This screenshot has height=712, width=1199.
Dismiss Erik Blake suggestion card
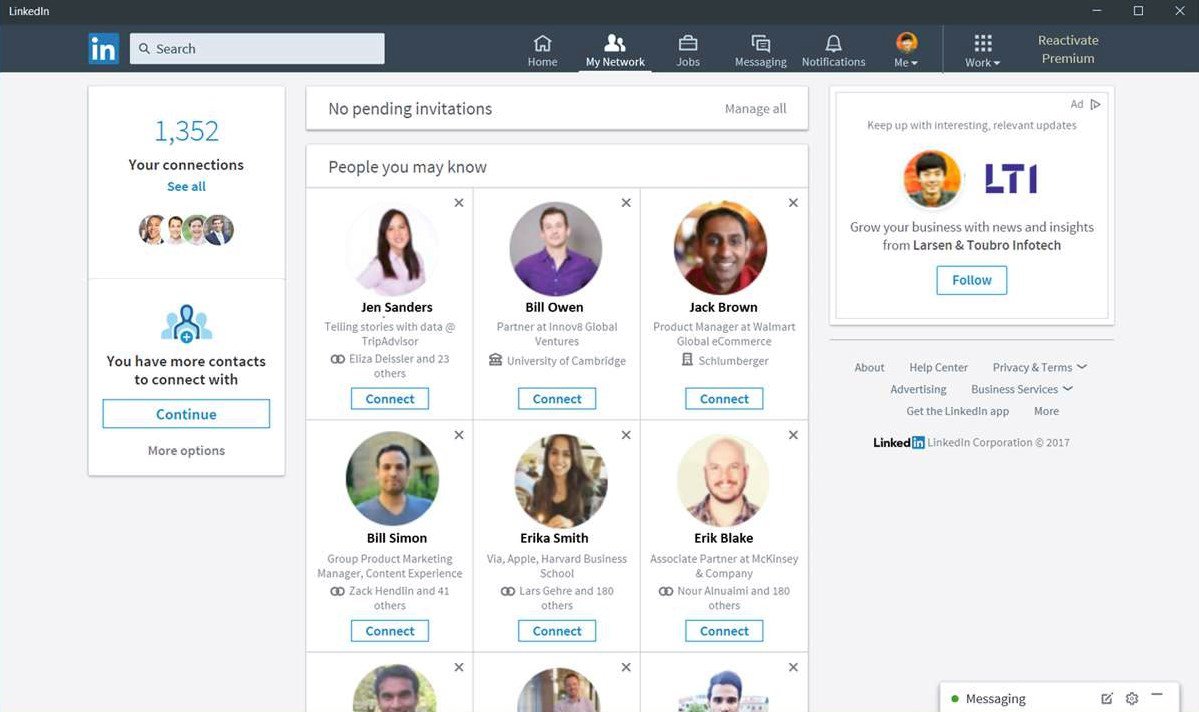pyautogui.click(x=793, y=435)
